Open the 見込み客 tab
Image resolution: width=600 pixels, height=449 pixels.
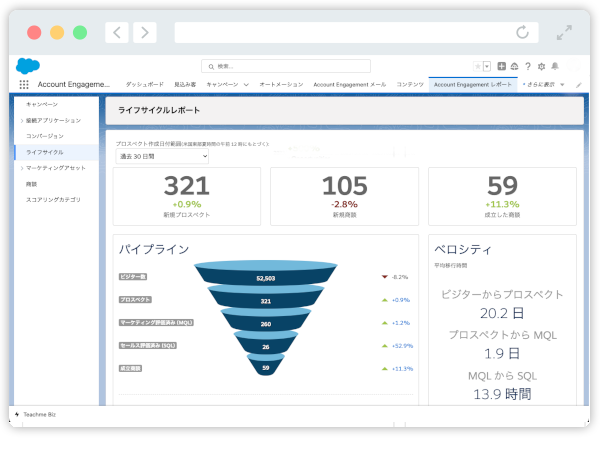click(x=185, y=85)
